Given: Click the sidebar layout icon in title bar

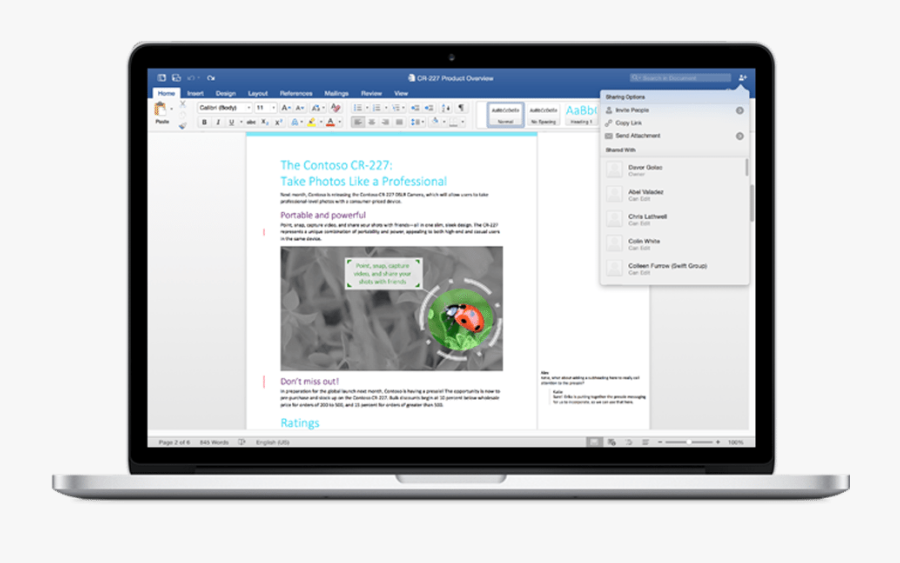Looking at the screenshot, I should [162, 77].
